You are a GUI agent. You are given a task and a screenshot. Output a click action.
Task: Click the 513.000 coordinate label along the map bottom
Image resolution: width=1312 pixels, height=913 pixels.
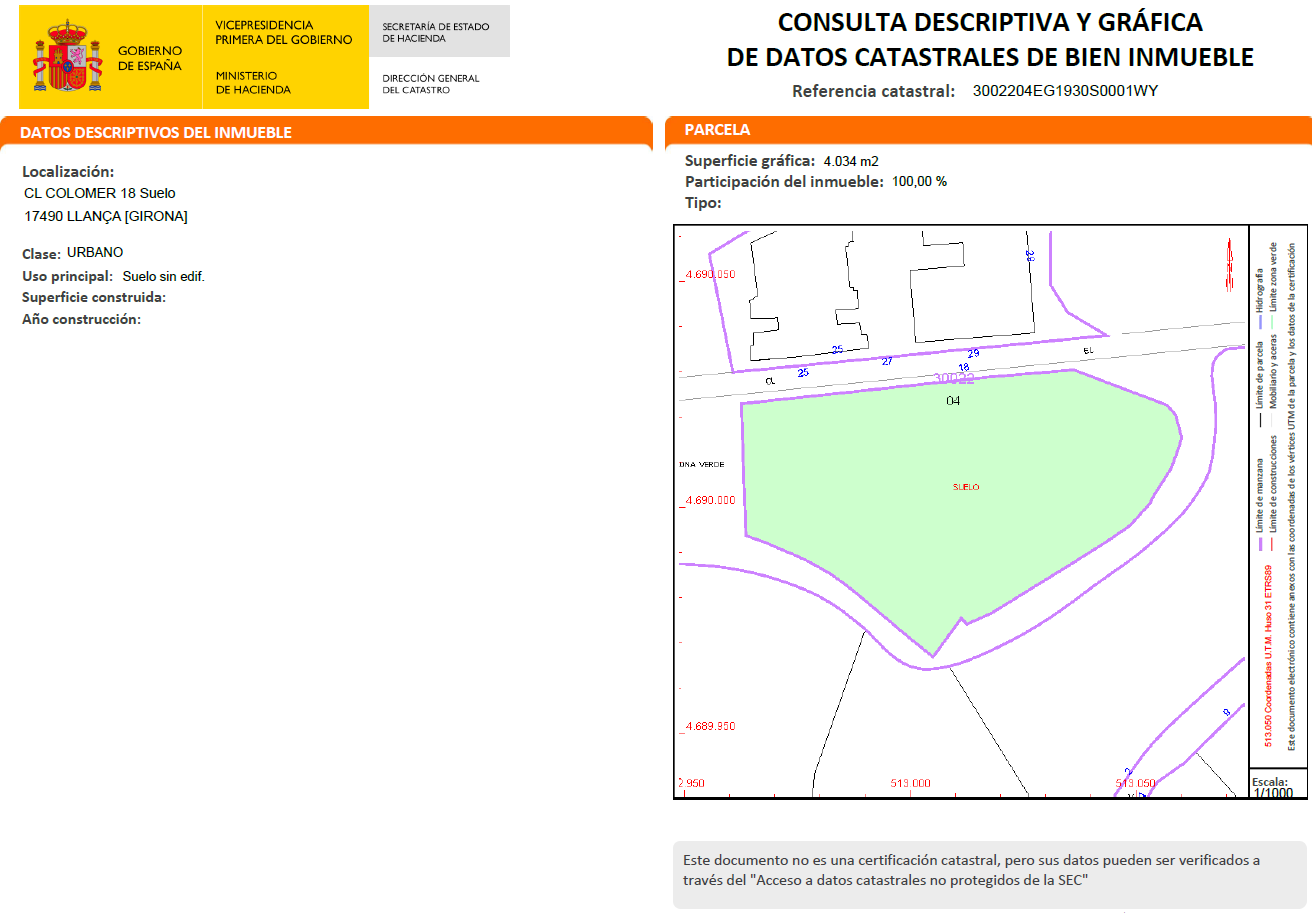(x=910, y=783)
